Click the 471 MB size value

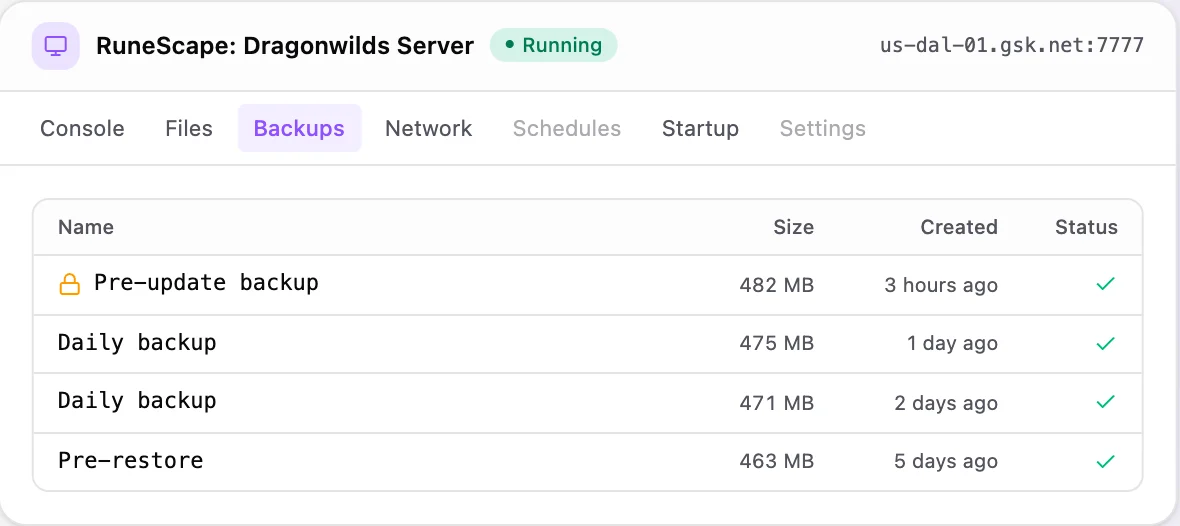point(777,403)
